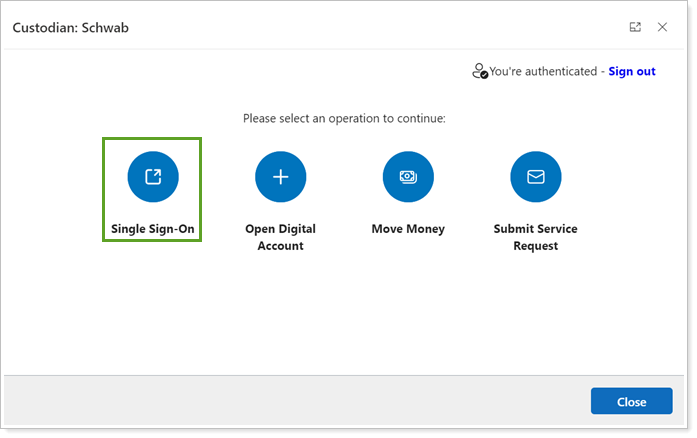Click the blue Close button
697x438 pixels.
[631, 401]
